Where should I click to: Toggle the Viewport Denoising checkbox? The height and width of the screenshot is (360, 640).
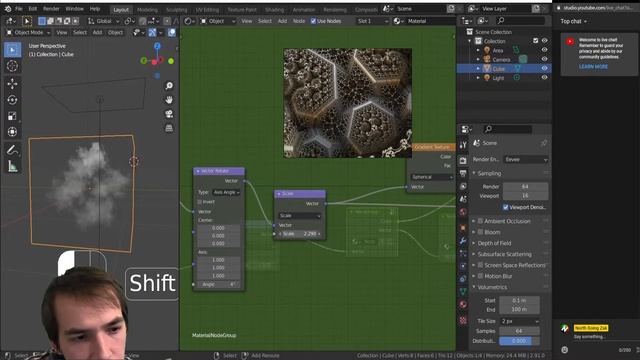pyautogui.click(x=505, y=207)
